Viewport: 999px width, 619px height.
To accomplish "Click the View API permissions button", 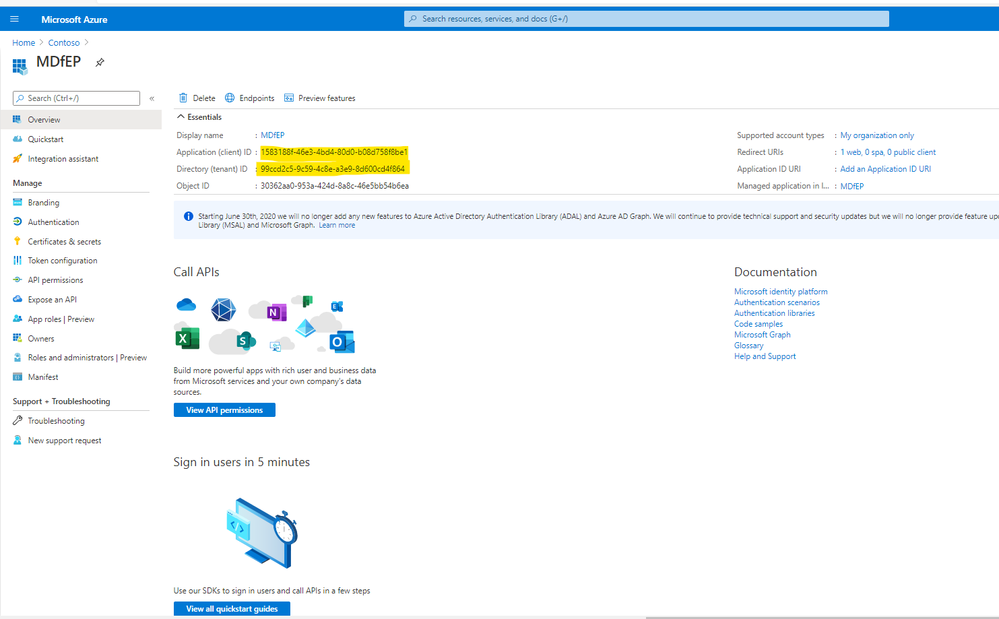I will click(x=224, y=410).
